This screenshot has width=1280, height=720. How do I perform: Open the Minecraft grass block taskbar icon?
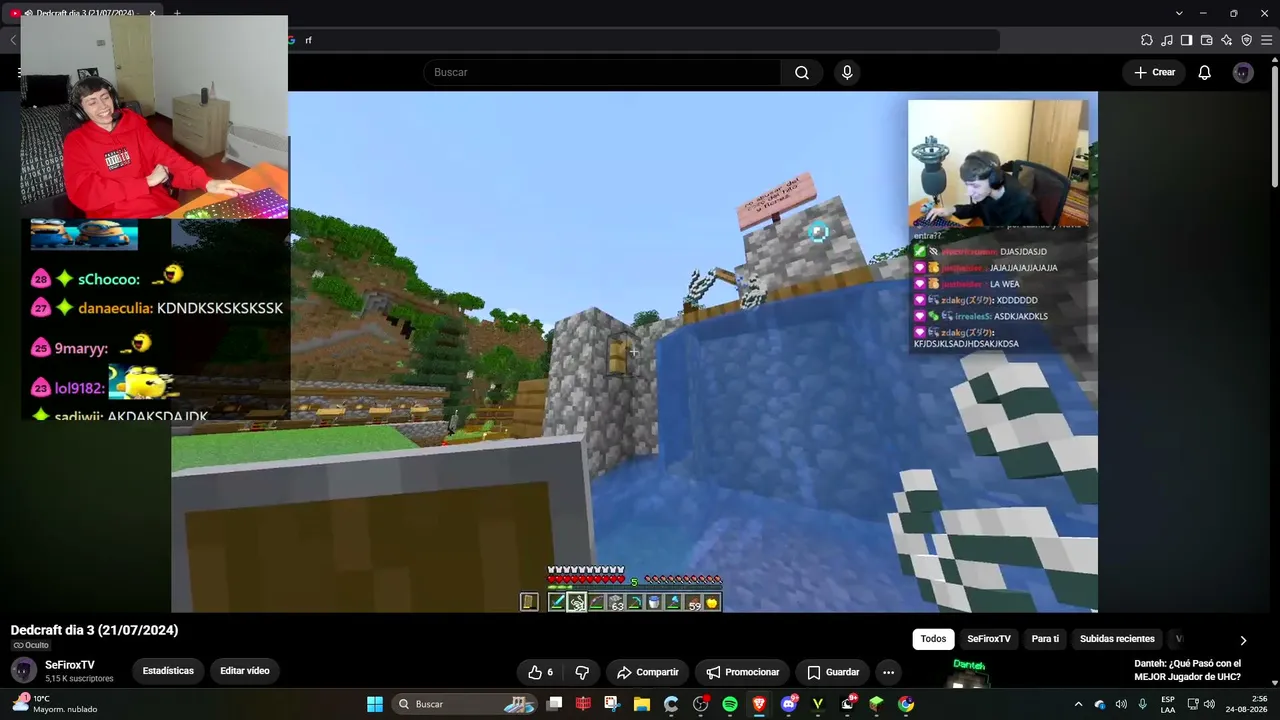(876, 704)
